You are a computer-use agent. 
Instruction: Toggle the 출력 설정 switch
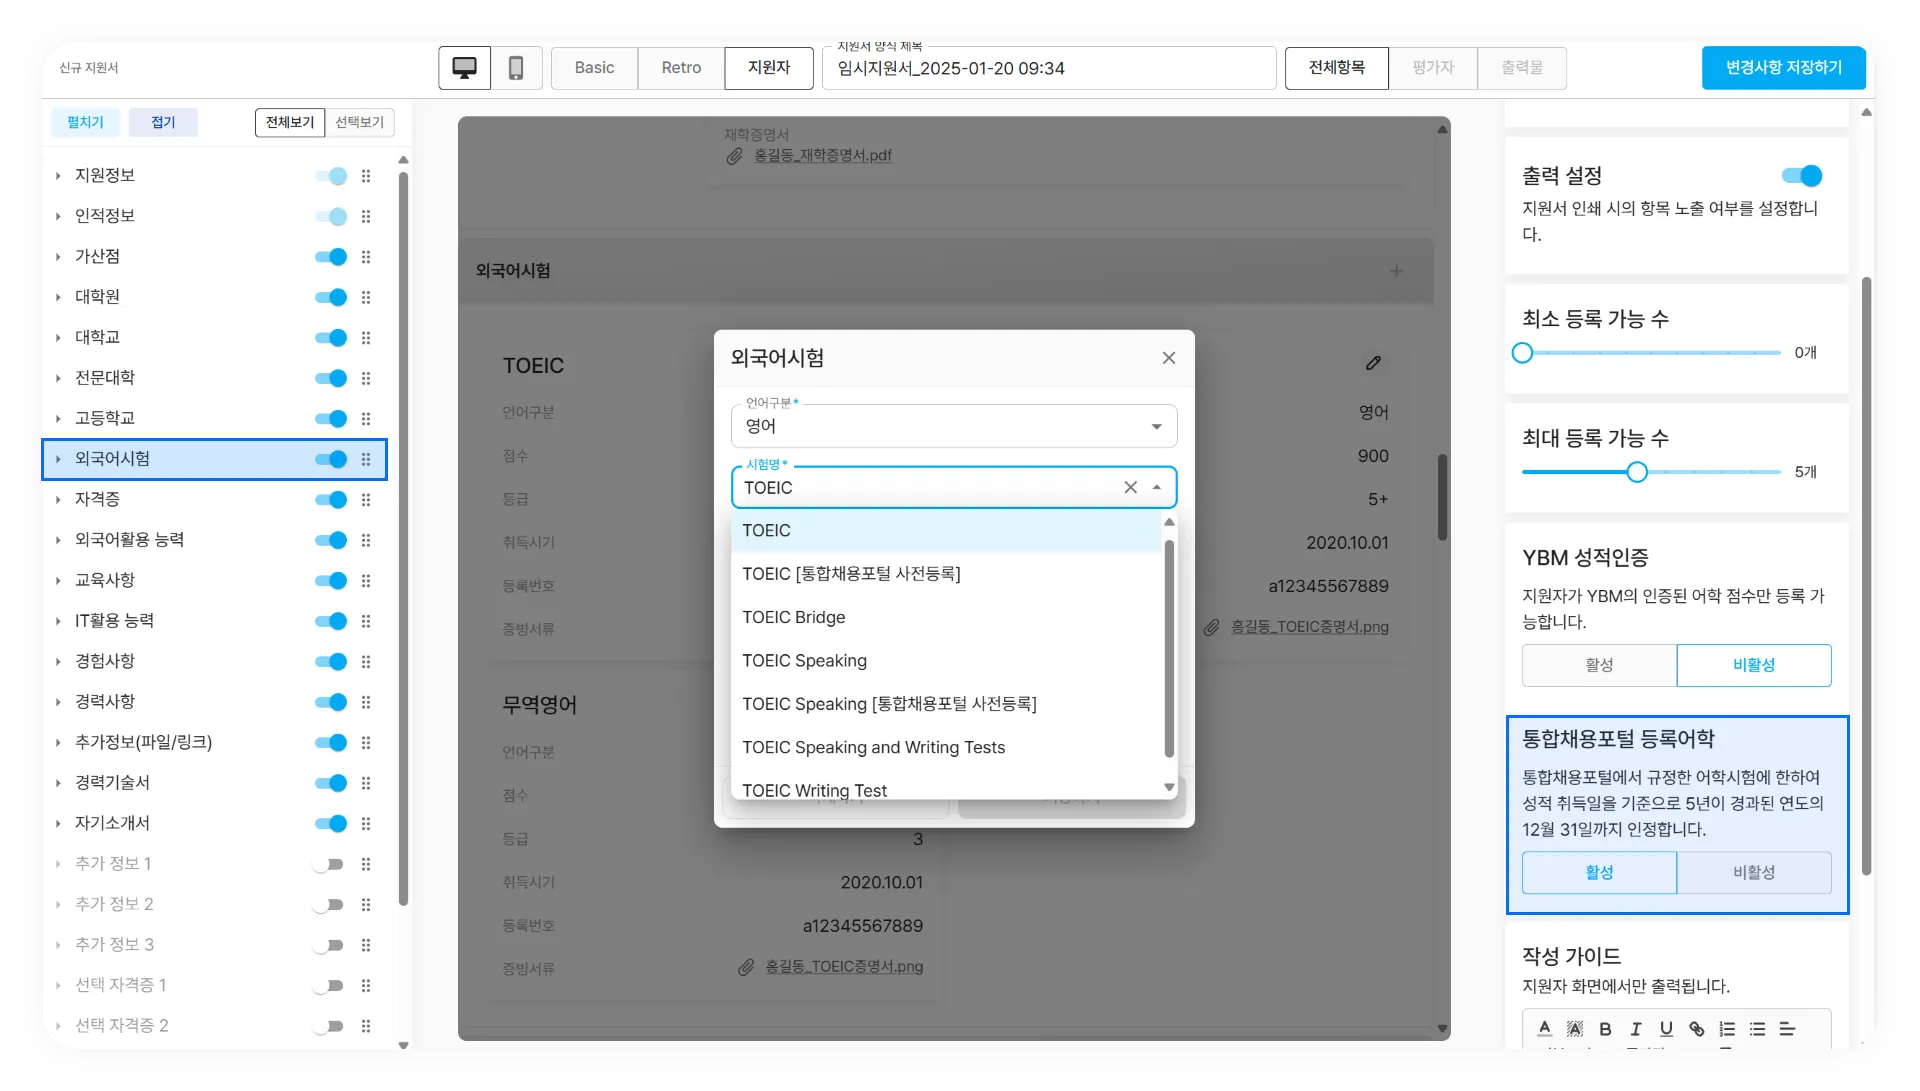pyautogui.click(x=1802, y=176)
